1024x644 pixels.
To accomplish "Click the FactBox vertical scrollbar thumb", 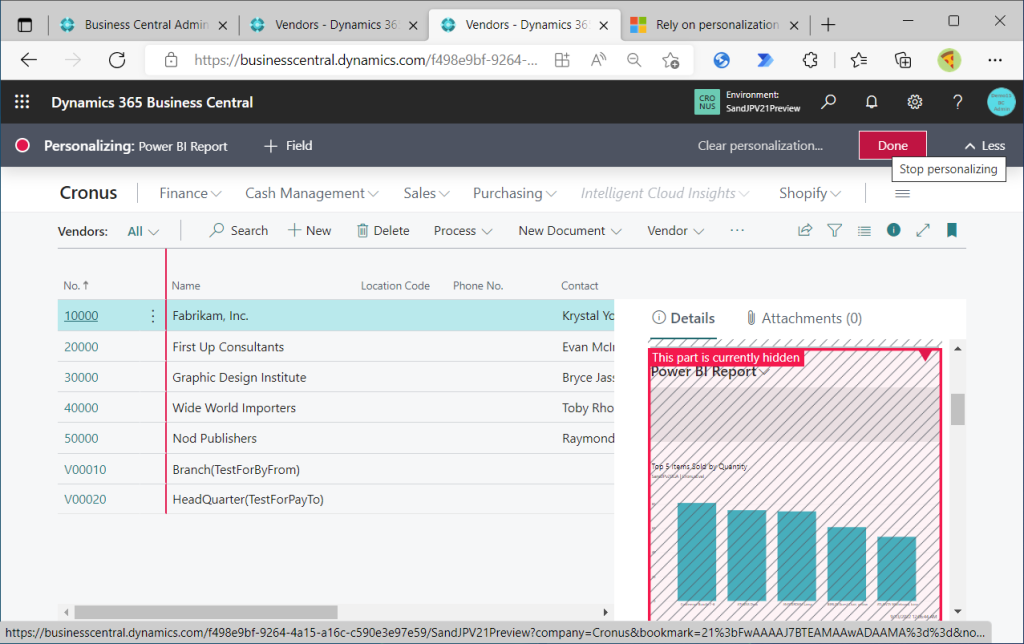I will (x=957, y=410).
